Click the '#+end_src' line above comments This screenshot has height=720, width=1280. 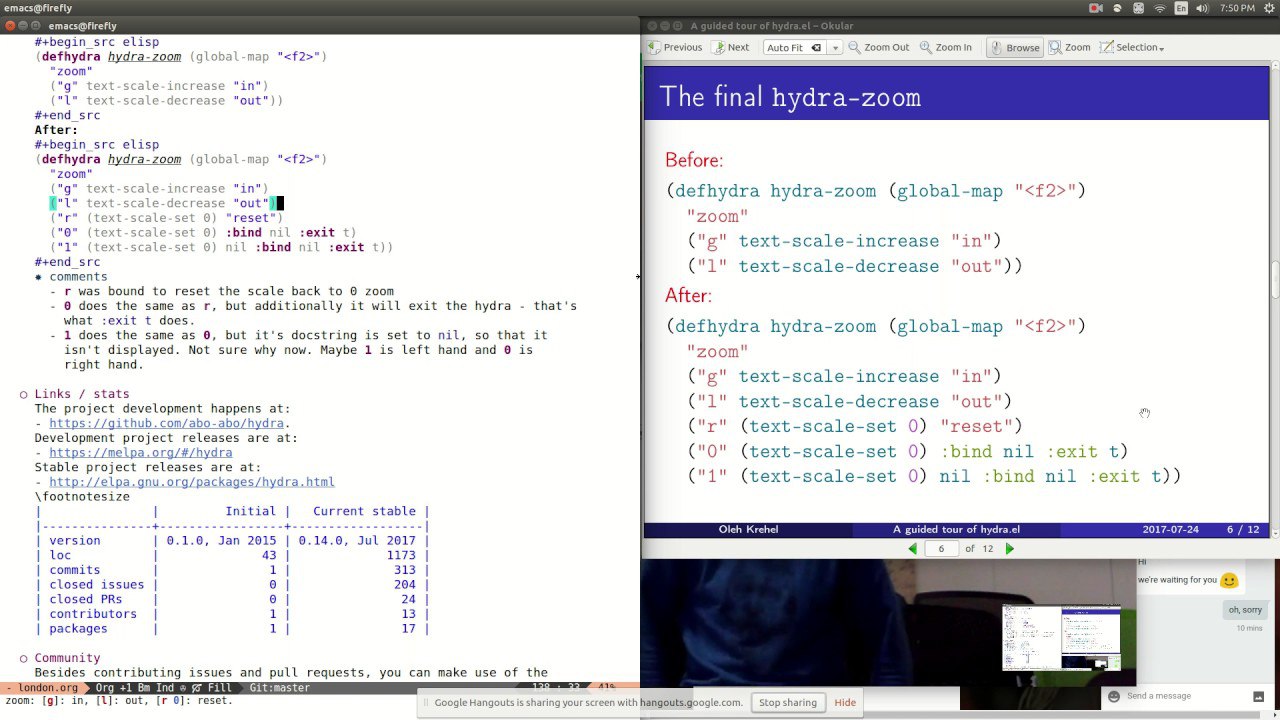point(67,262)
